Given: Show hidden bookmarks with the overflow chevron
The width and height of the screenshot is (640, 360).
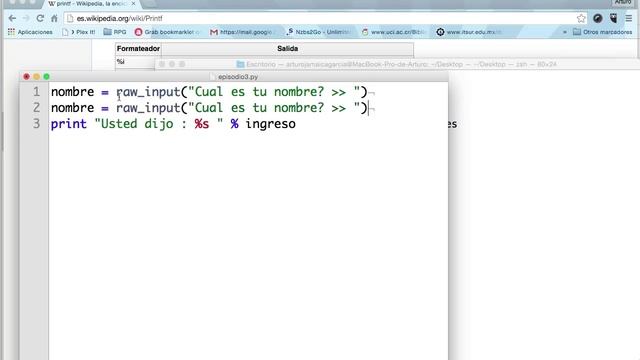Looking at the screenshot, I should pos(564,32).
